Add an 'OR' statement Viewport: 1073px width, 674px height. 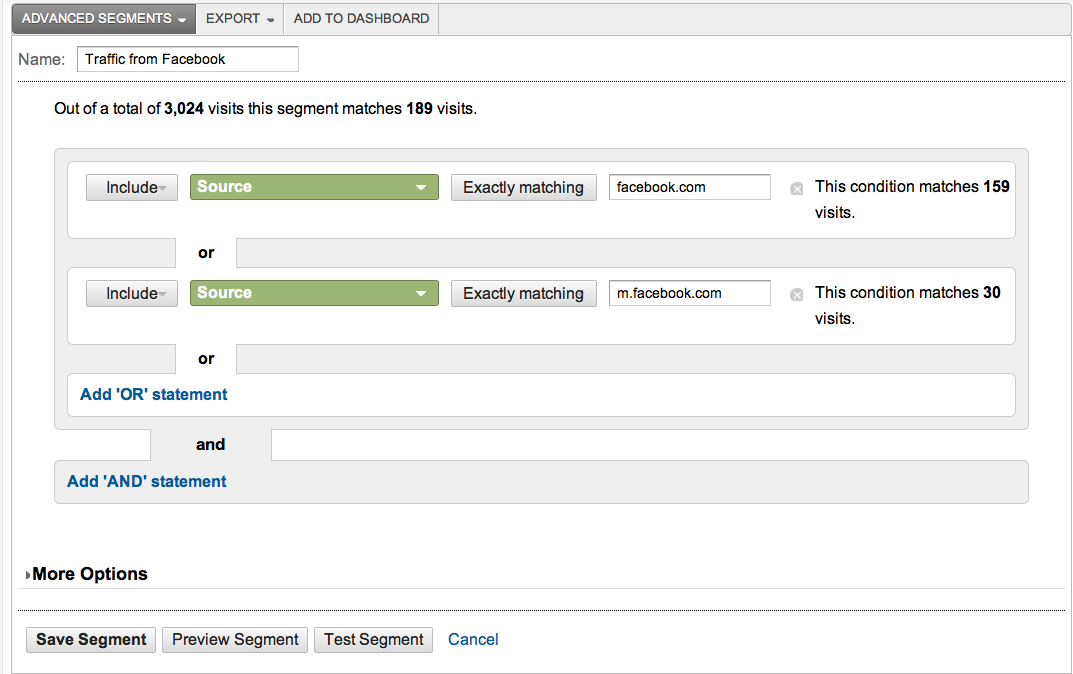coord(154,394)
